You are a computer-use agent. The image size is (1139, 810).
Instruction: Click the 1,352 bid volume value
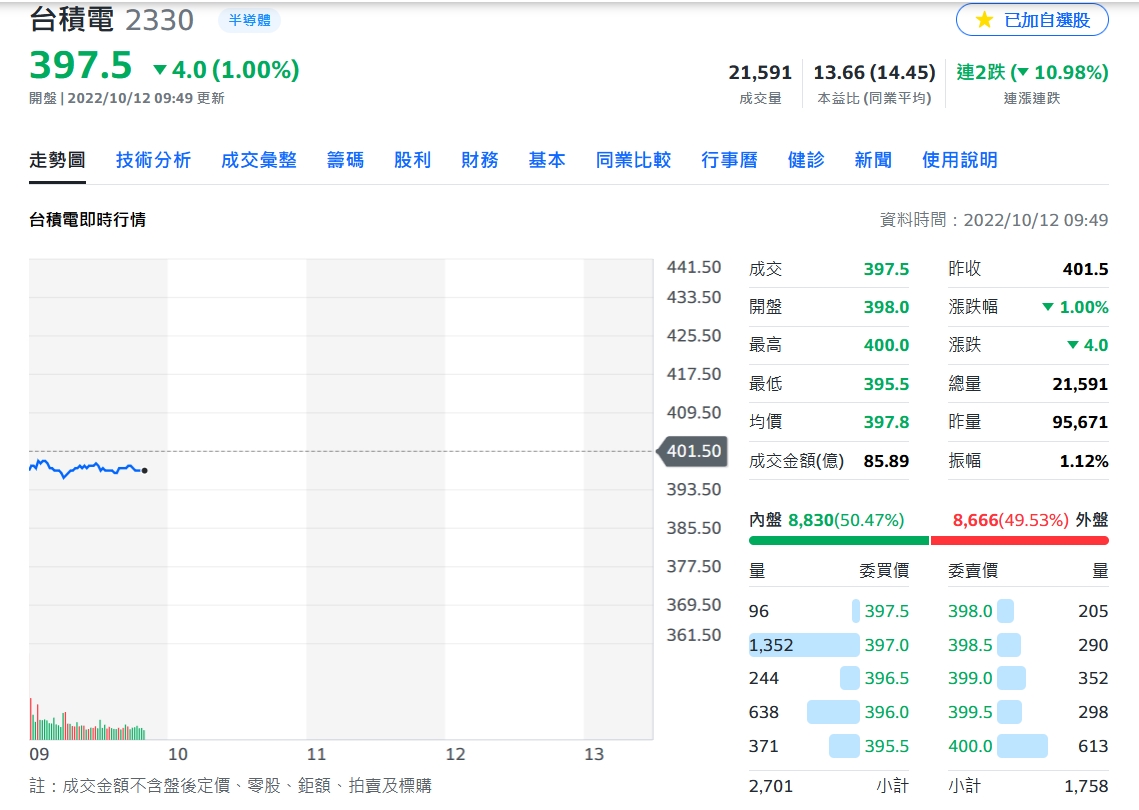tap(771, 645)
